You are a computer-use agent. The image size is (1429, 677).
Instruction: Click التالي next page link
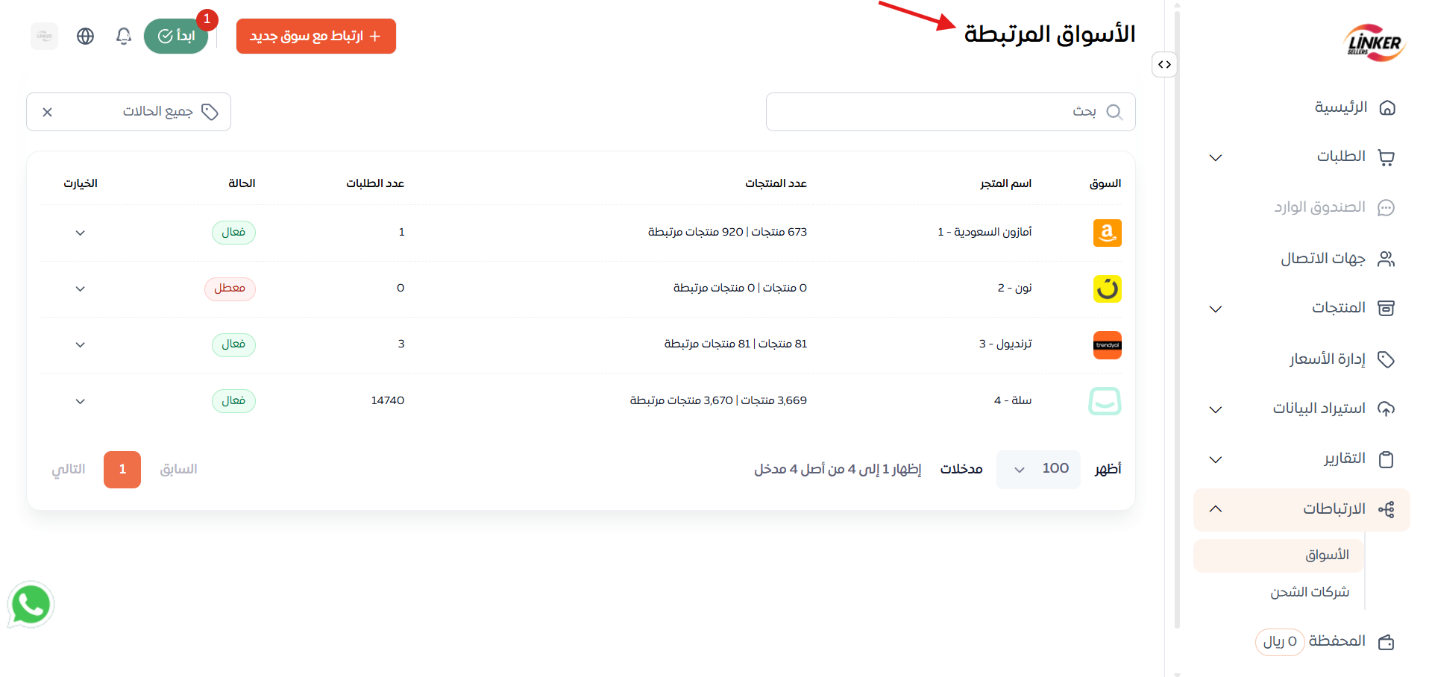pos(69,469)
